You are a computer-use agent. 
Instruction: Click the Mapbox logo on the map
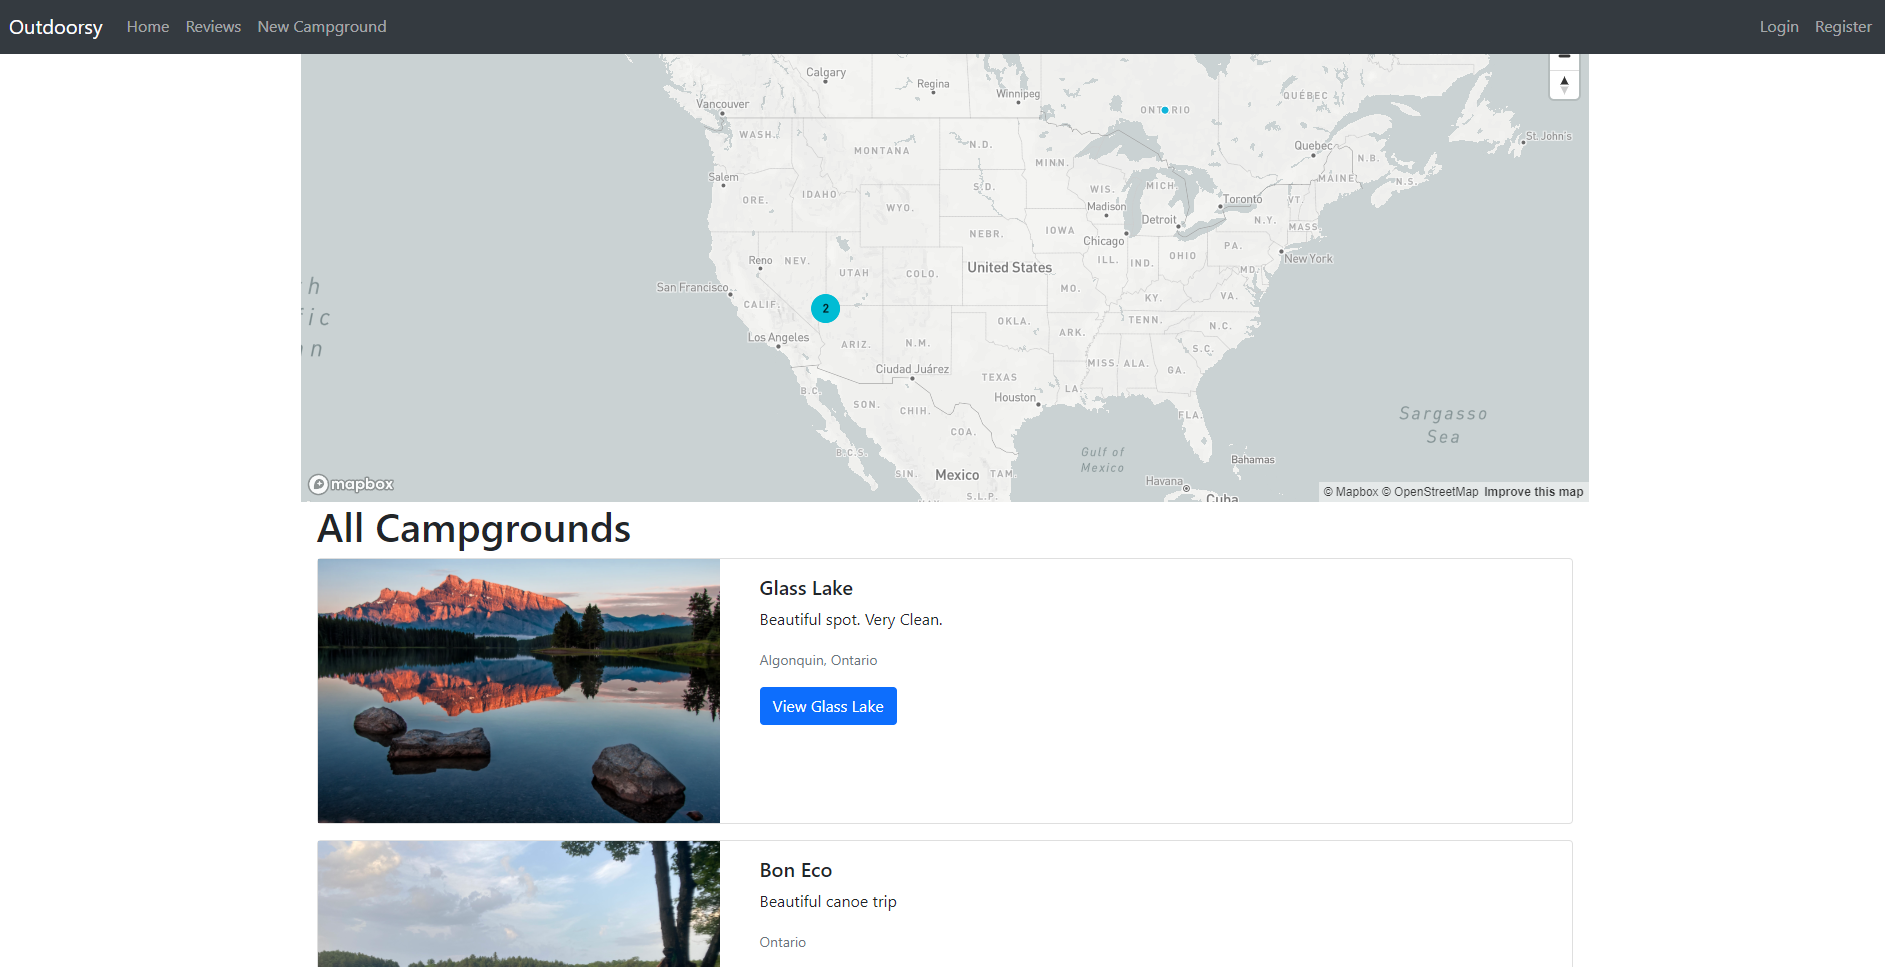(x=351, y=484)
